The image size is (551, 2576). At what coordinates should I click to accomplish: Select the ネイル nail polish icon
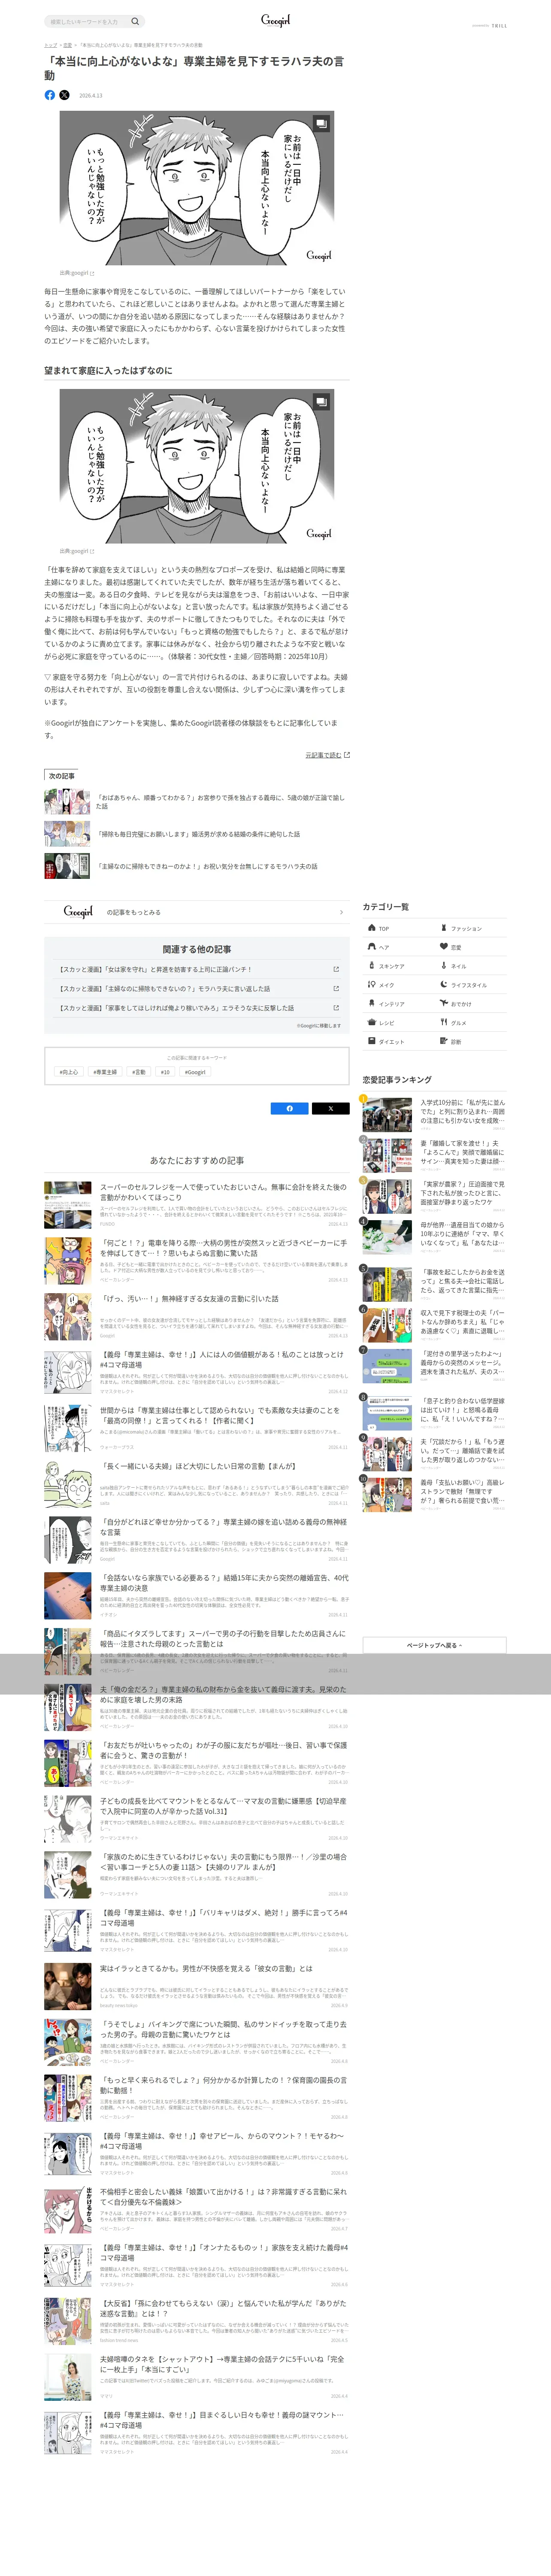444,966
